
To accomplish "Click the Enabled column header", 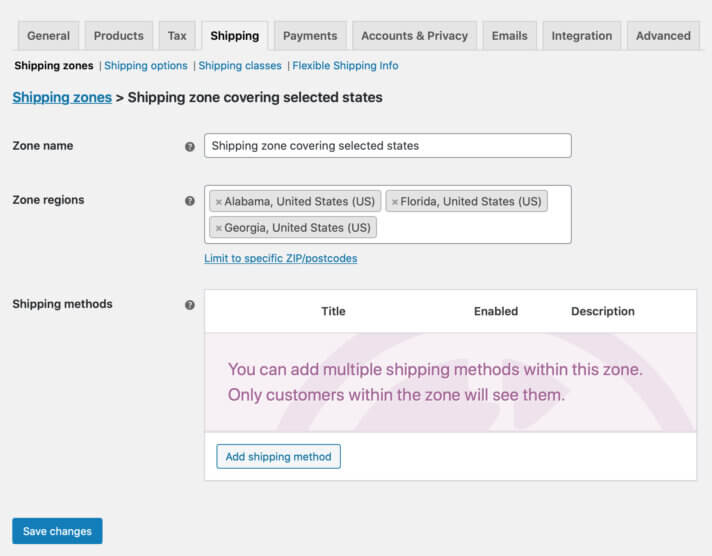I will tap(496, 311).
